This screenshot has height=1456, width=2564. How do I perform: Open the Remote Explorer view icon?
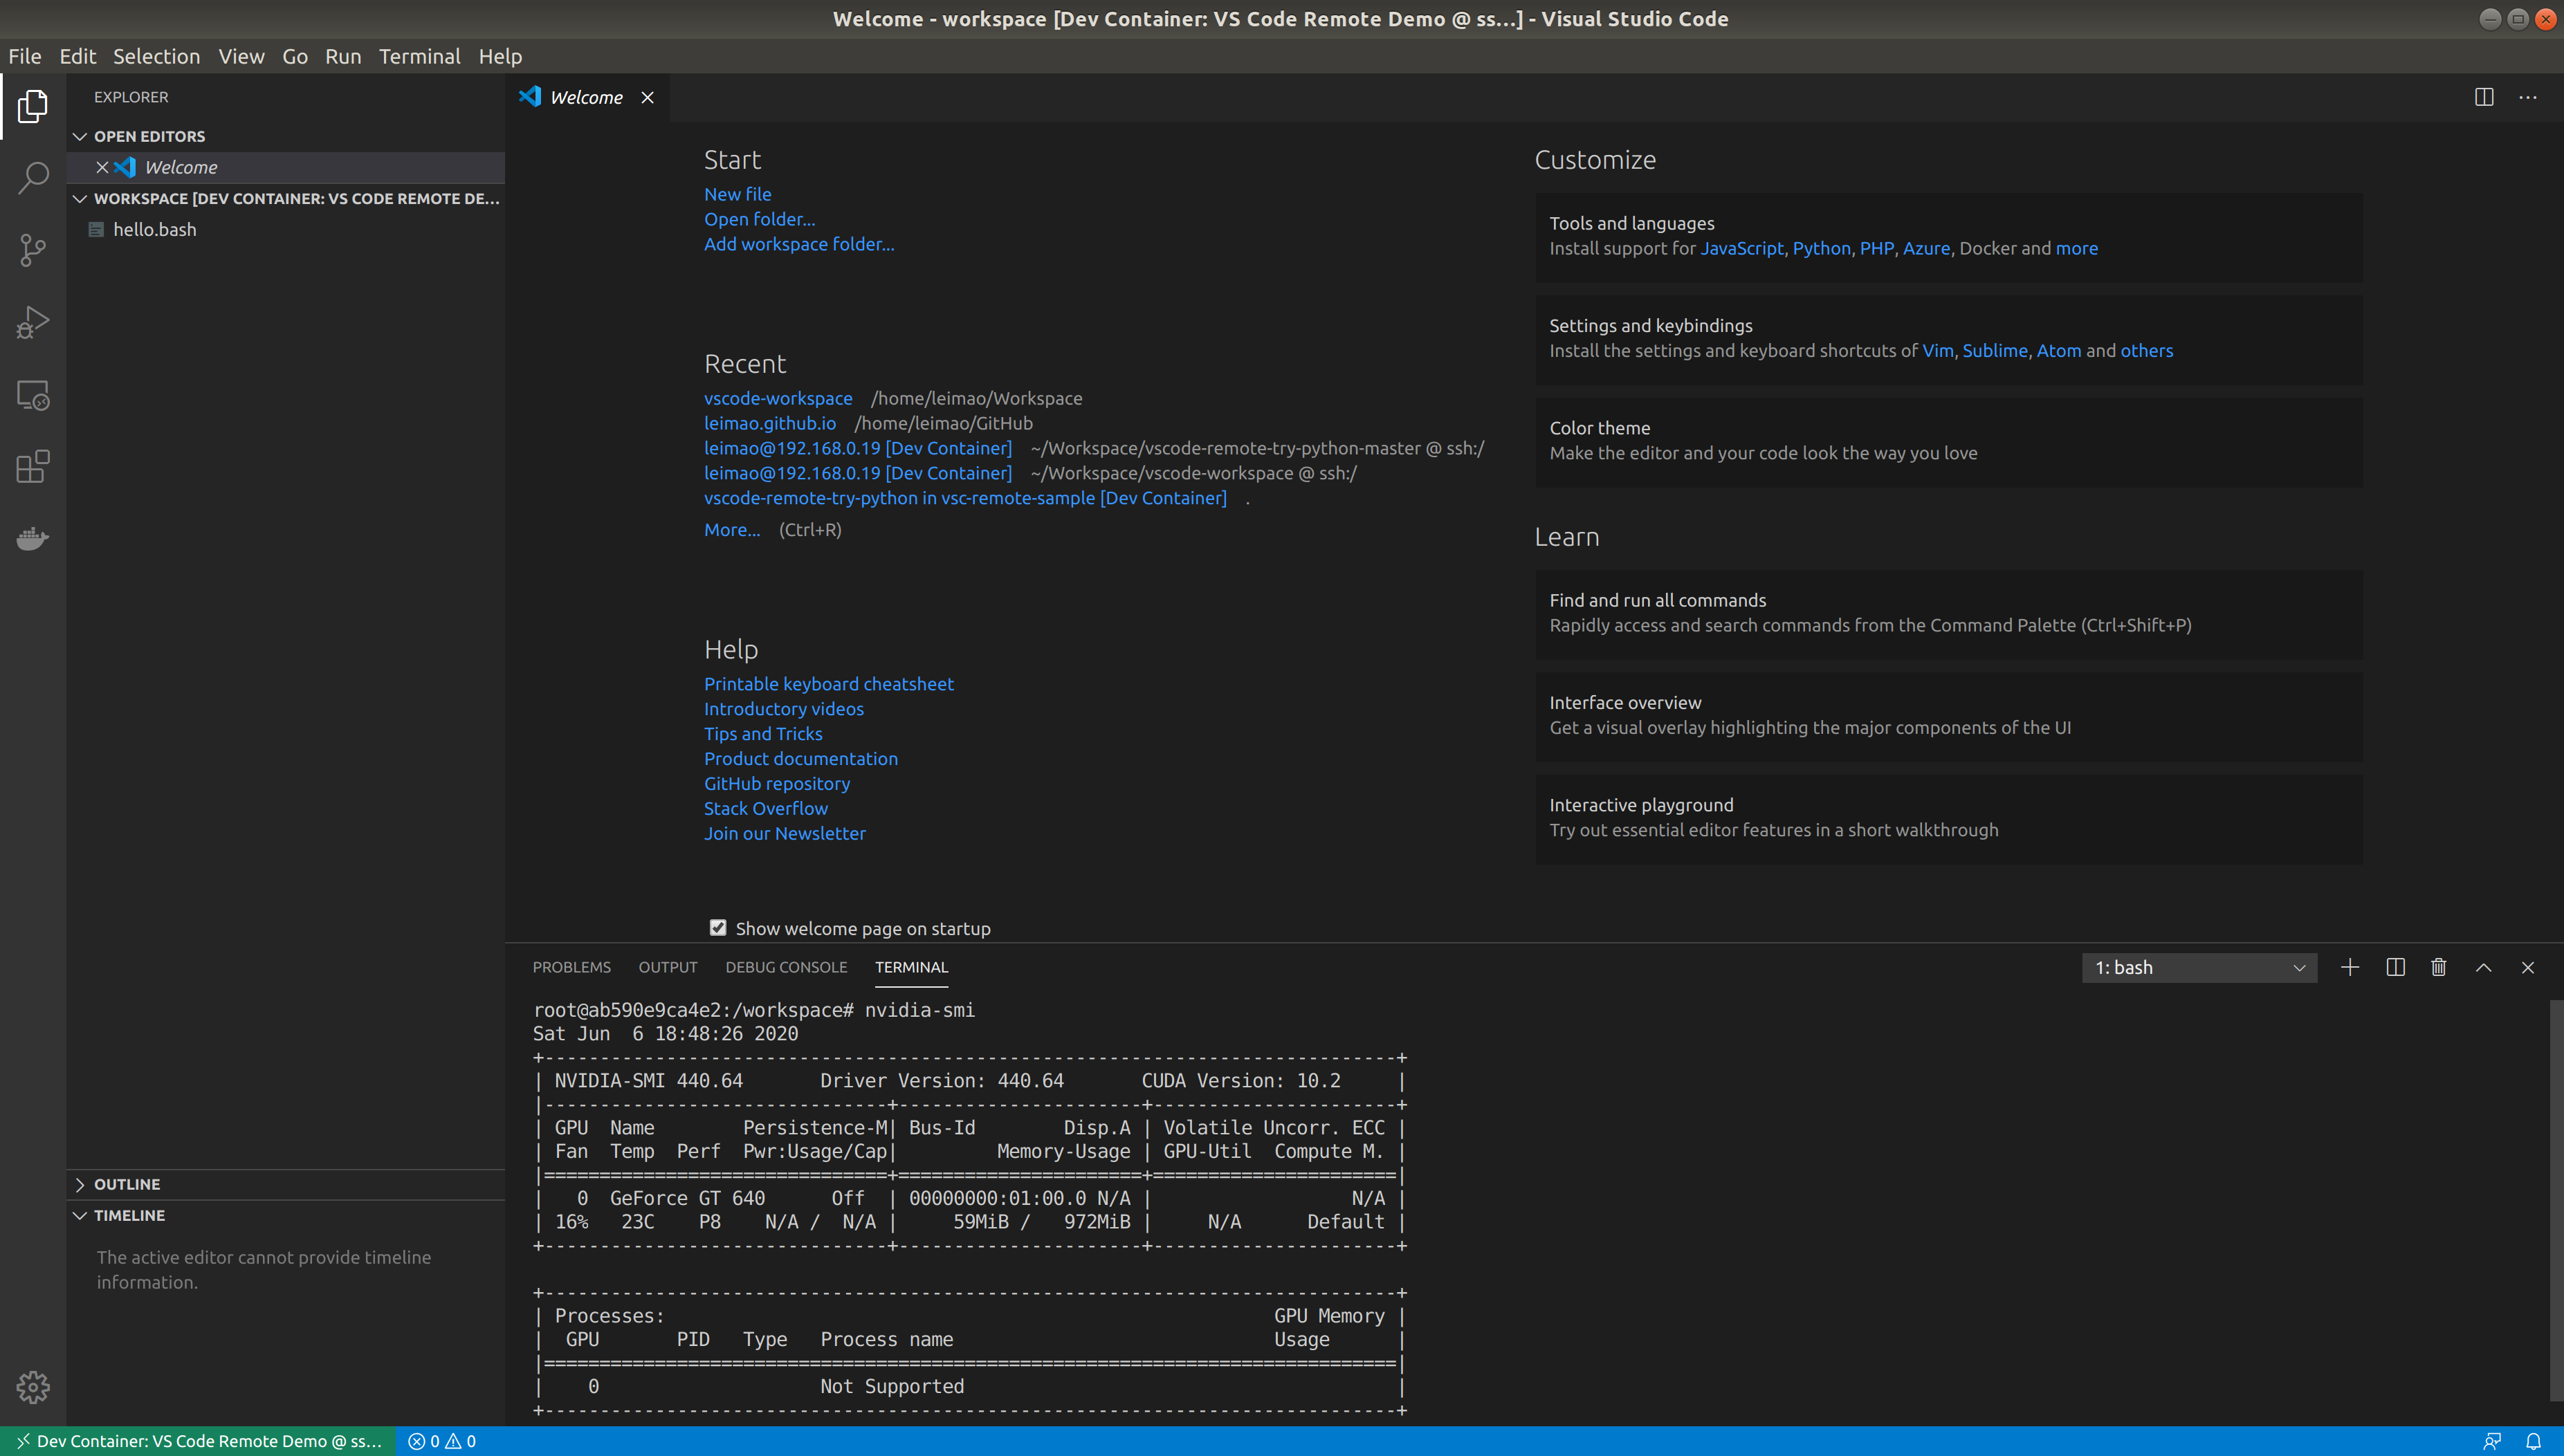33,395
